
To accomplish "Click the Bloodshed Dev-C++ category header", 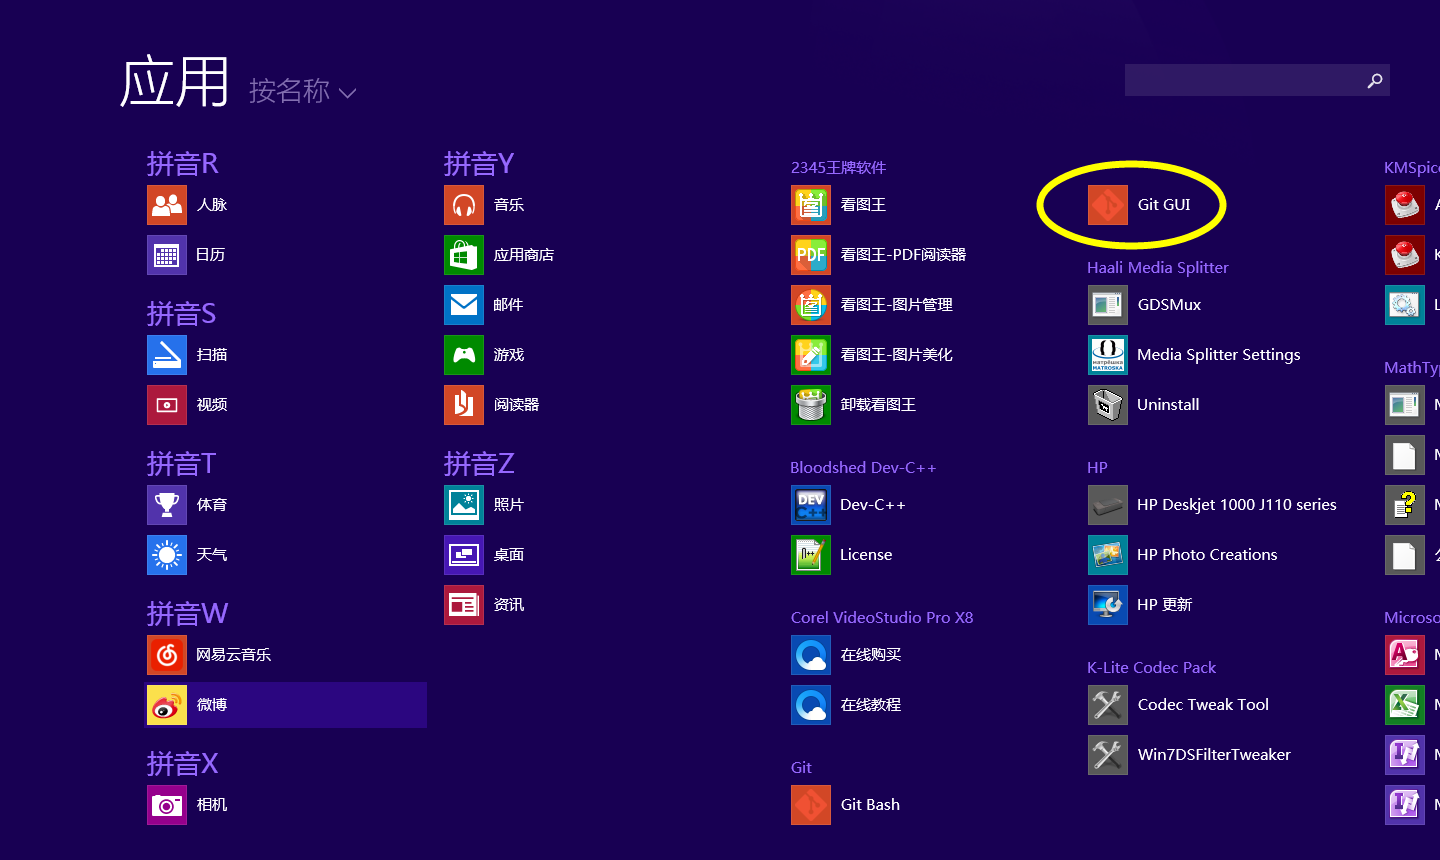I will 863,467.
